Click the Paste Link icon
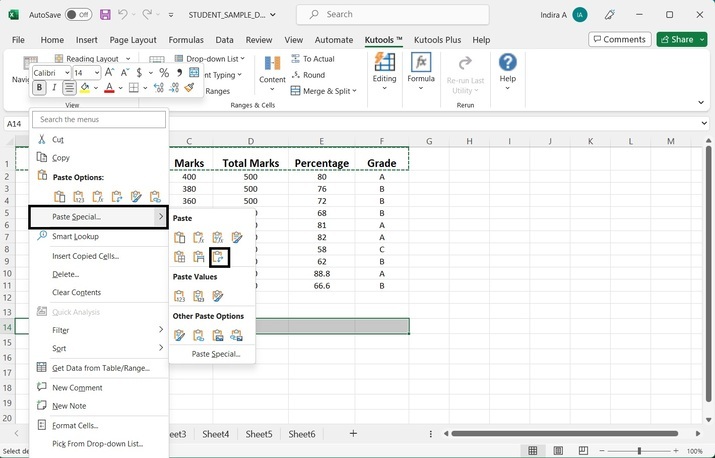Viewport: 715px width, 458px height. click(199, 335)
